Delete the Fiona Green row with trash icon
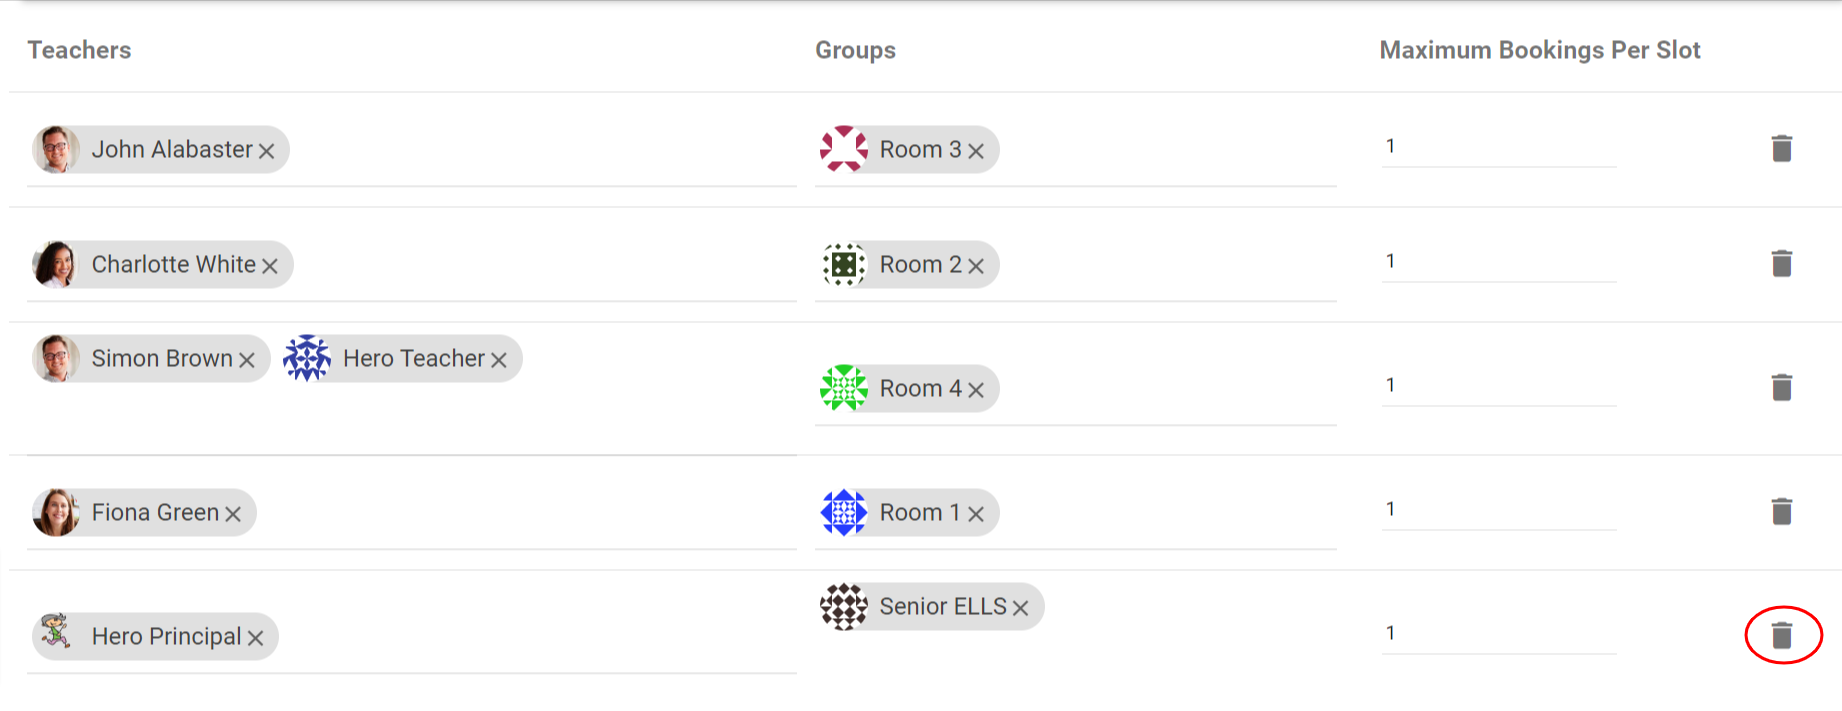Image resolution: width=1842 pixels, height=711 pixels. [x=1783, y=509]
